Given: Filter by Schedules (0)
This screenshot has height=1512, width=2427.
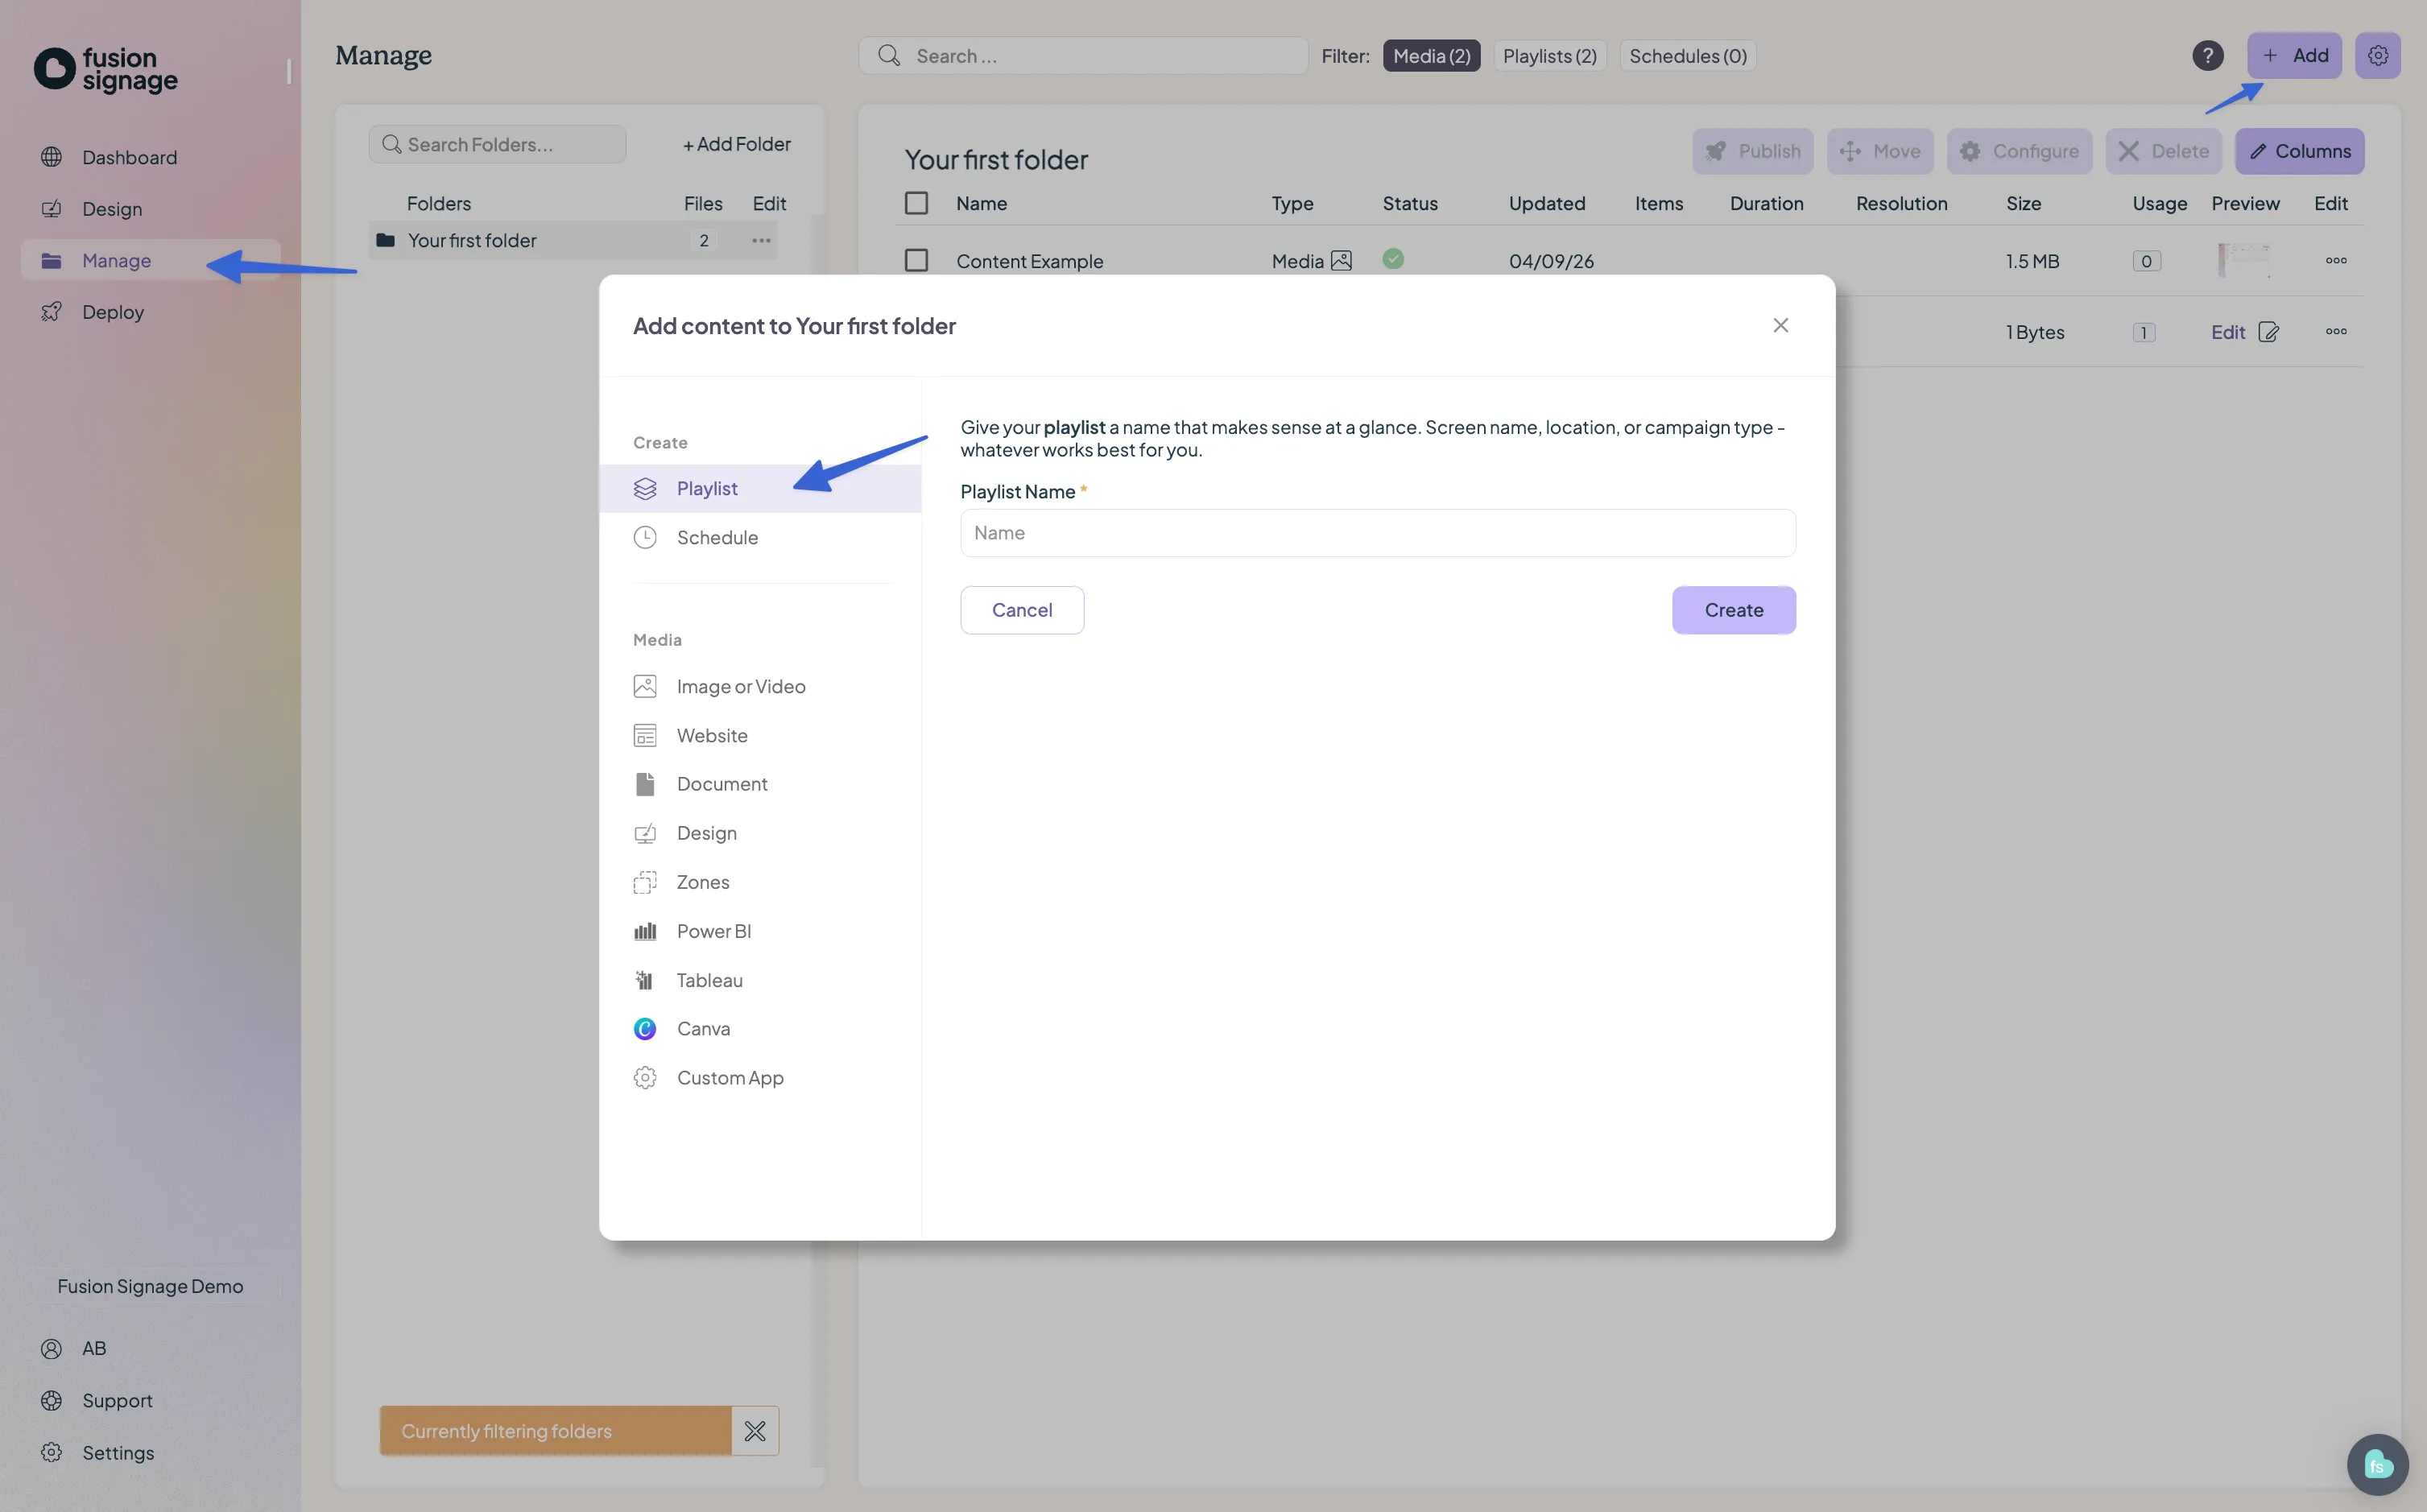Looking at the screenshot, I should point(1687,56).
